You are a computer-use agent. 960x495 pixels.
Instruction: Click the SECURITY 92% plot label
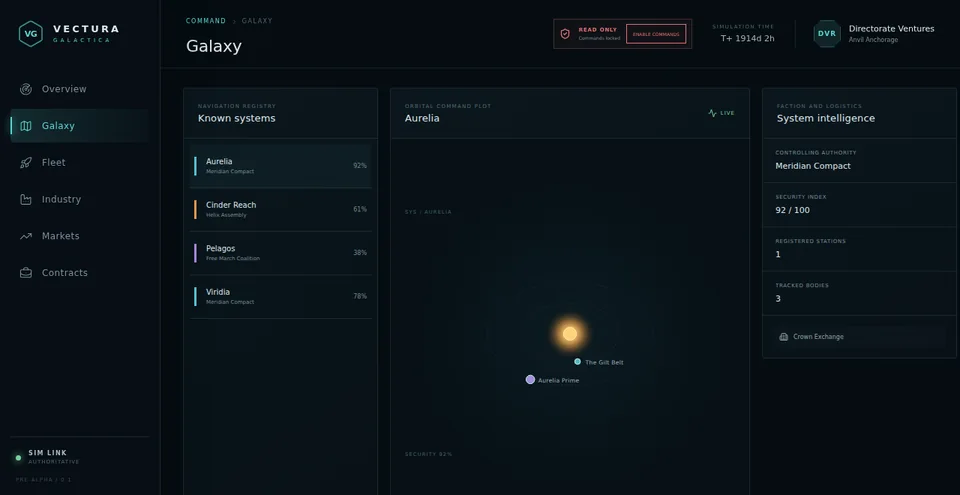428,454
